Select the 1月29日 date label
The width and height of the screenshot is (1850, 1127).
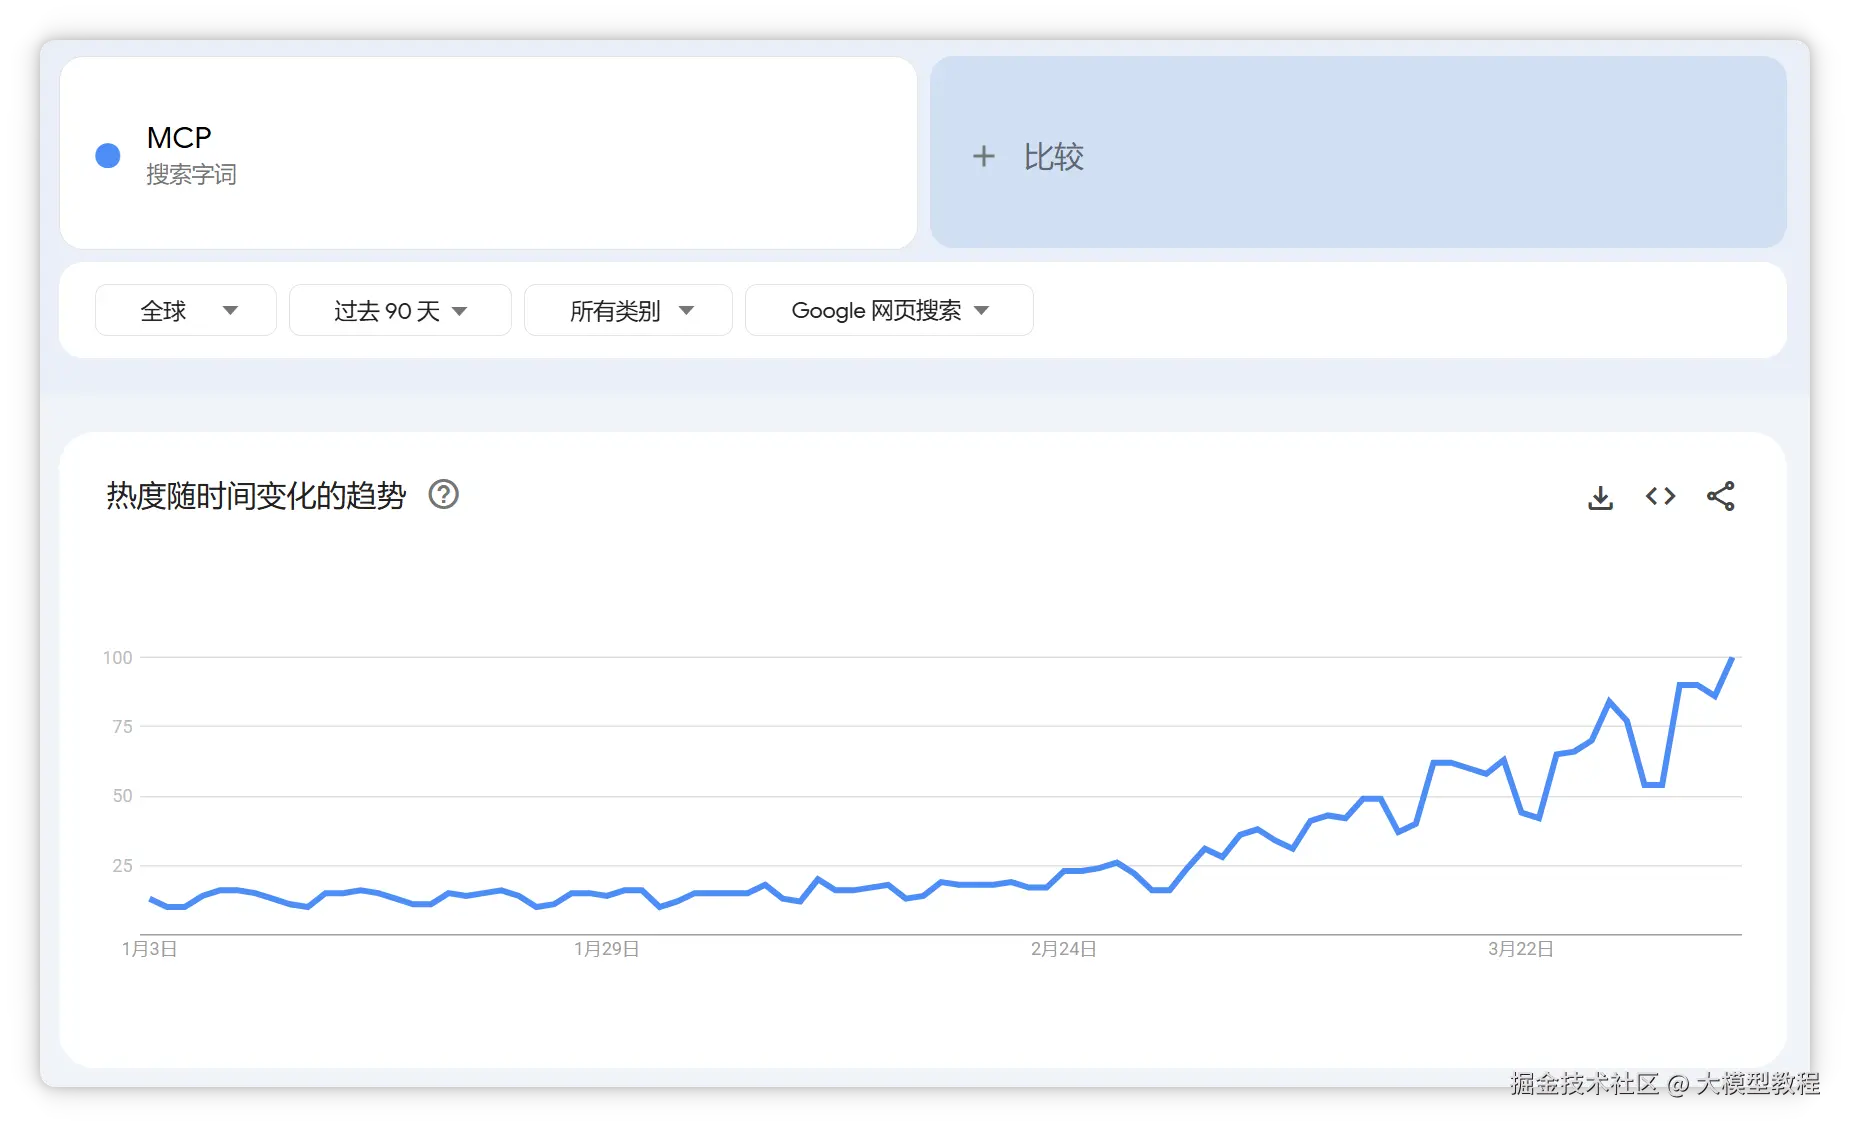(x=606, y=949)
